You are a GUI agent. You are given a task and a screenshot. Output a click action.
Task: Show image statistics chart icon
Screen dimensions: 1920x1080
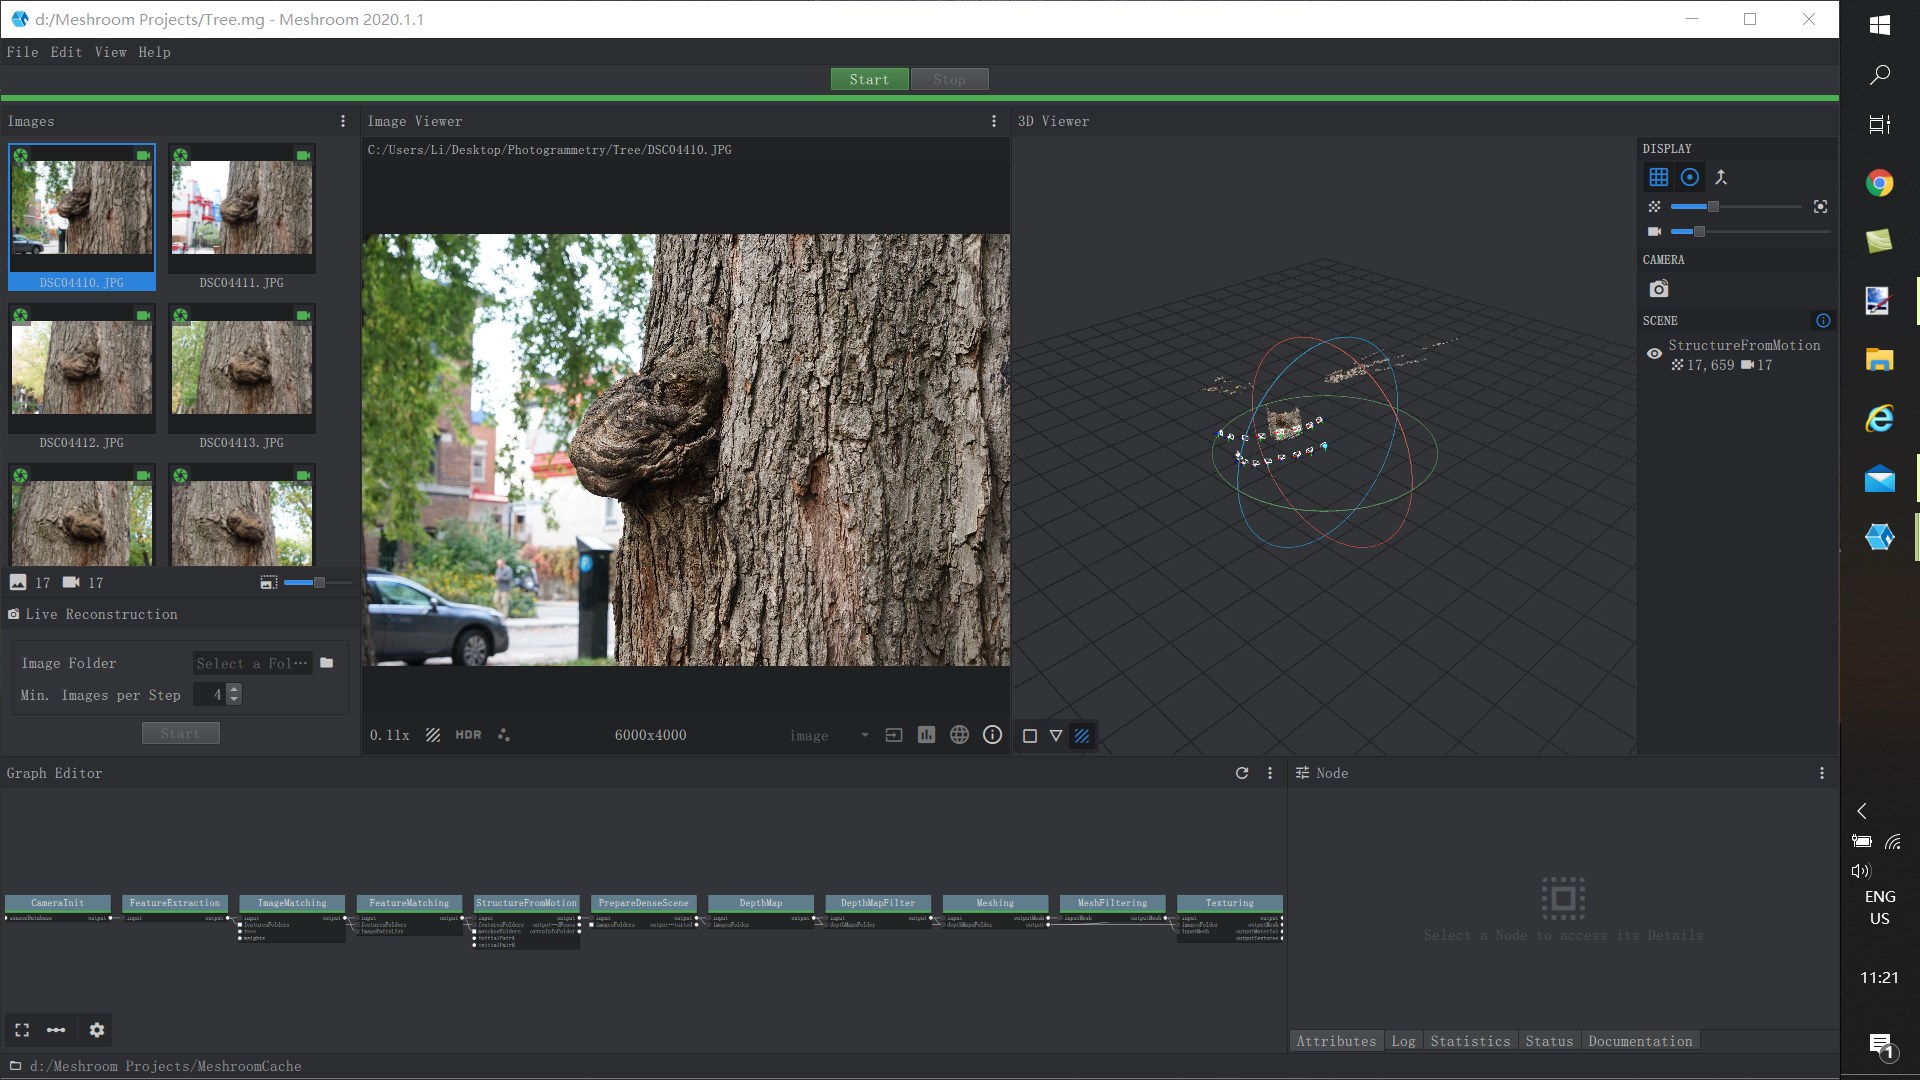point(927,735)
